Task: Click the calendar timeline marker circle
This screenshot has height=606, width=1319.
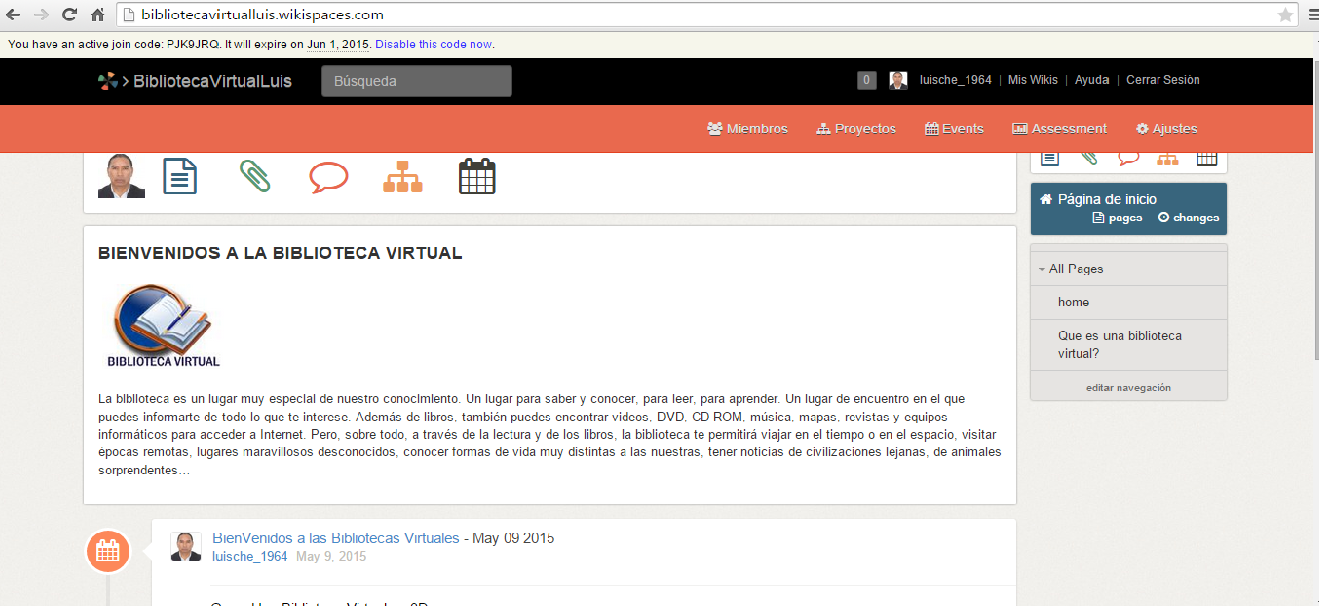Action: 108,551
